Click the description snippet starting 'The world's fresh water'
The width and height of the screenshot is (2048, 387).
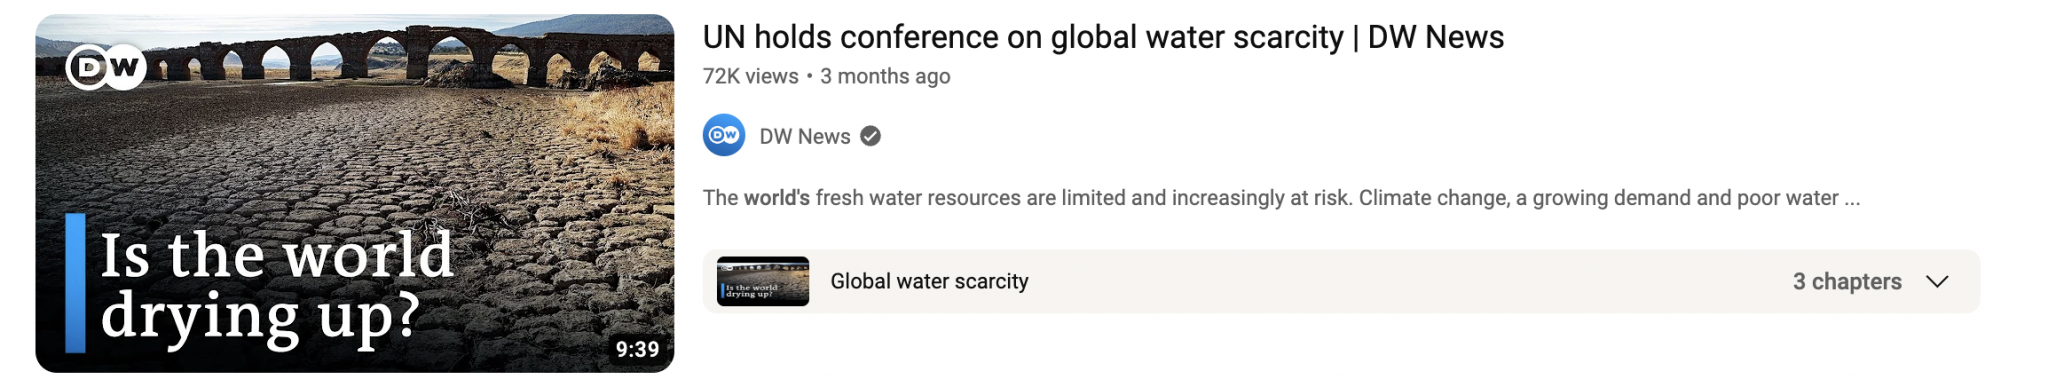coord(1281,198)
